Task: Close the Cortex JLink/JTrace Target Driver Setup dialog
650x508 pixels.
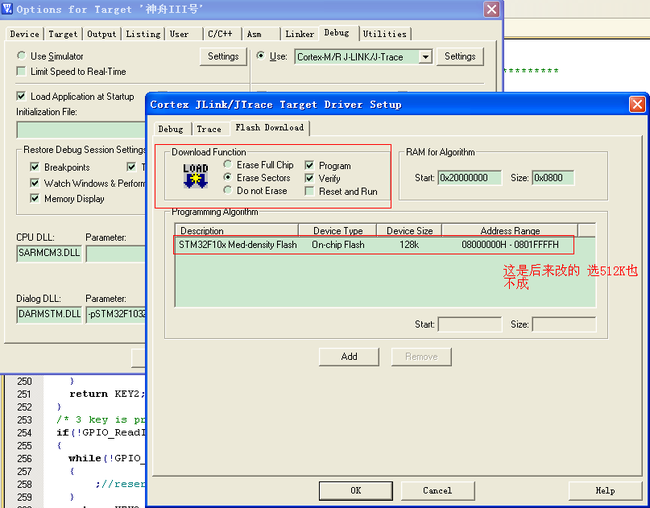Action: coord(637,105)
